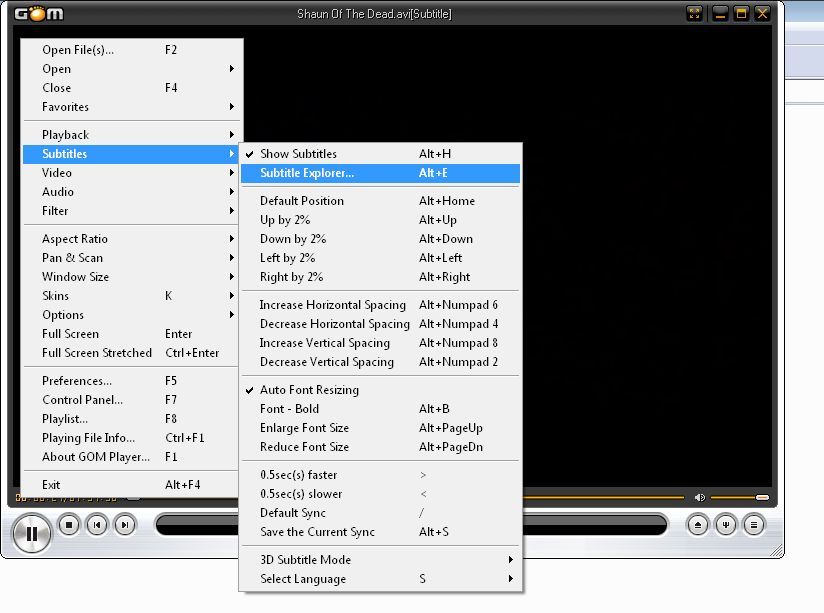The image size is (824, 613).
Task: Toggle Show Subtitles checkmark item
Action: (x=380, y=154)
